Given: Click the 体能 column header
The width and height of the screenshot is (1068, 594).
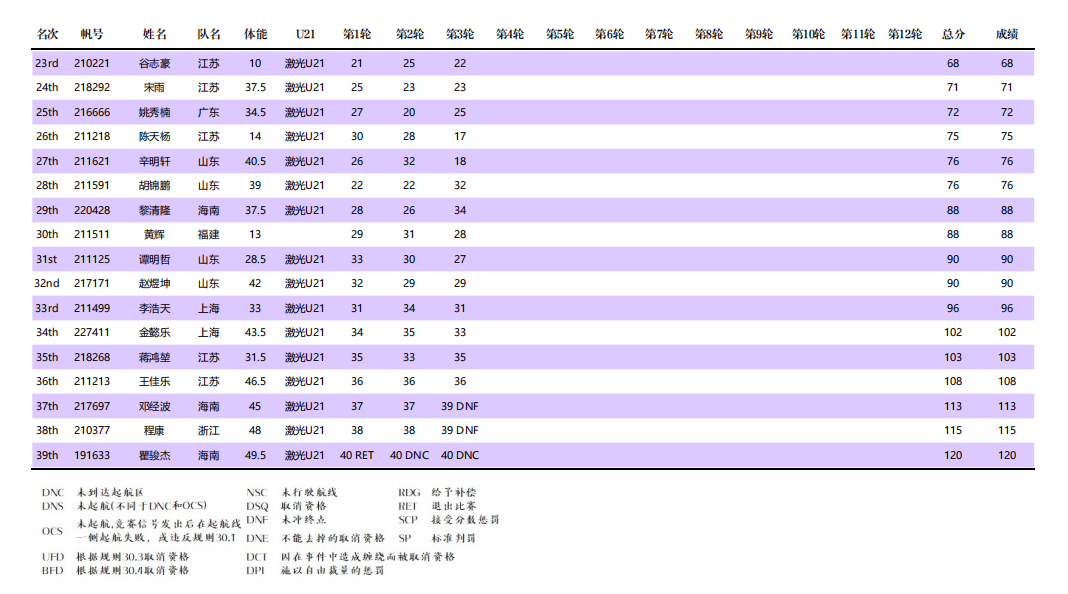Looking at the screenshot, I should coord(256,34).
